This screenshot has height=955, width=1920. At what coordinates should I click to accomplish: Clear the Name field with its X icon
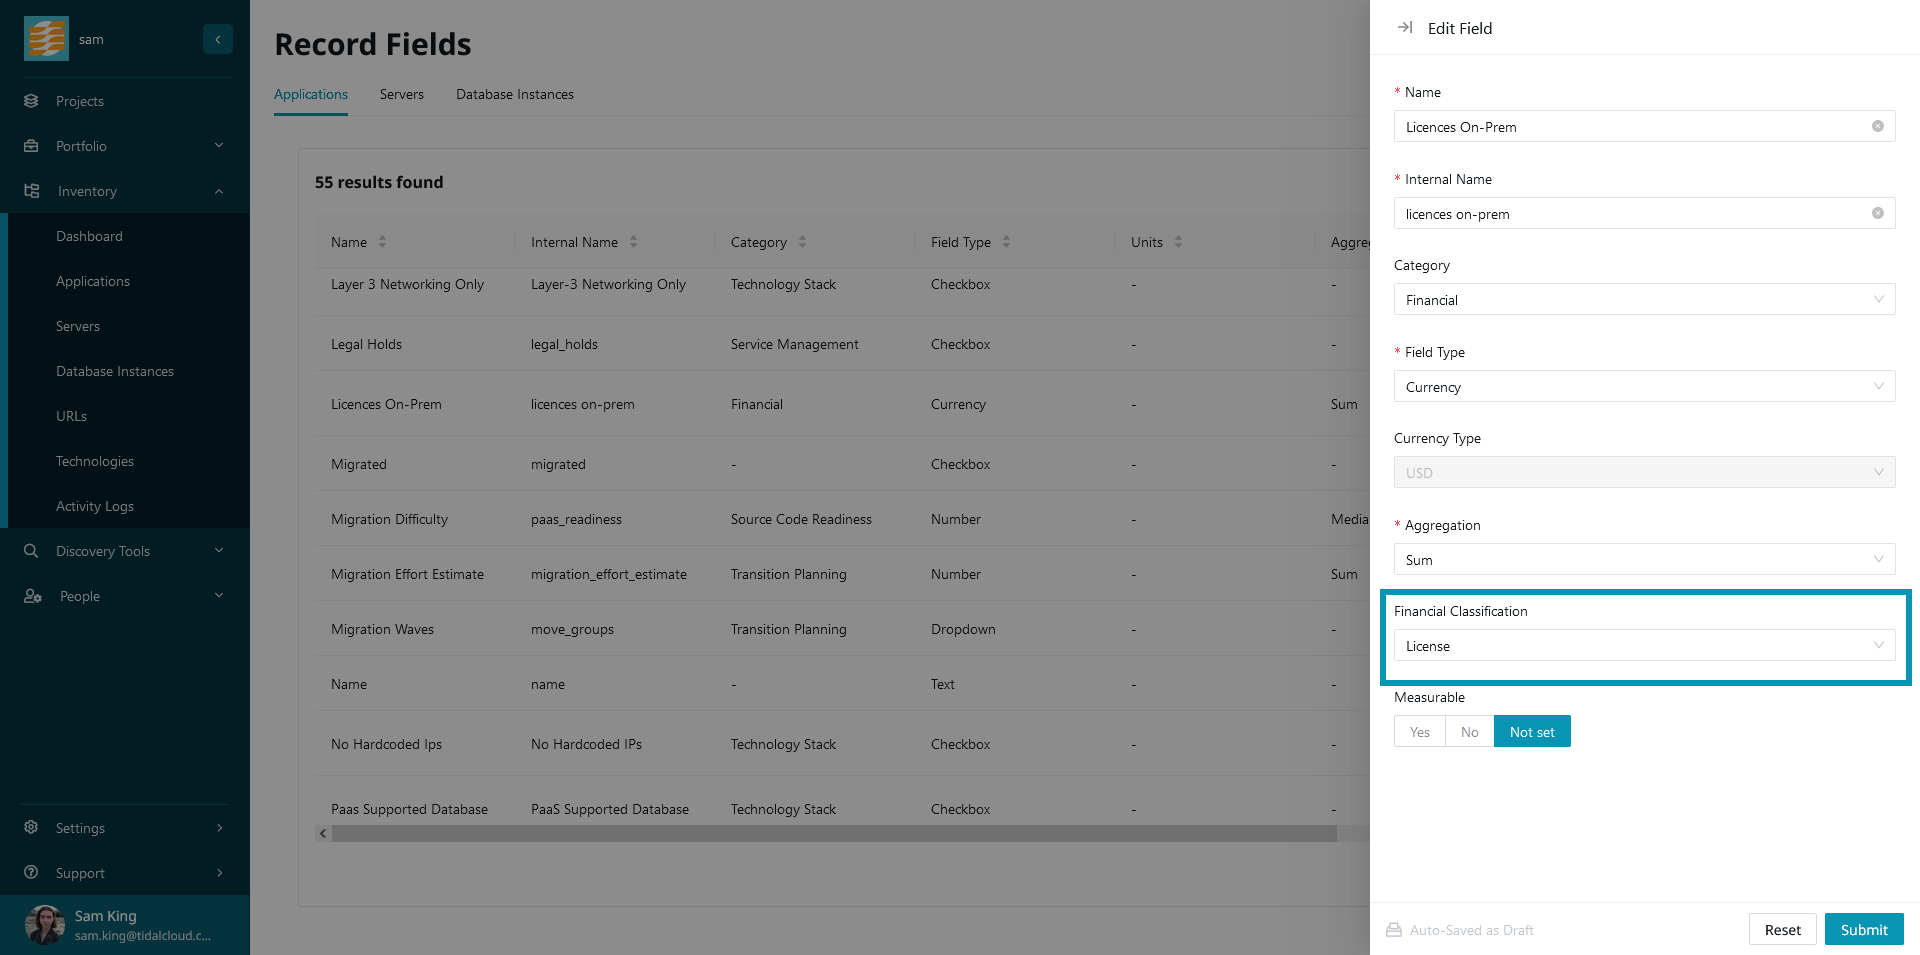click(x=1877, y=127)
